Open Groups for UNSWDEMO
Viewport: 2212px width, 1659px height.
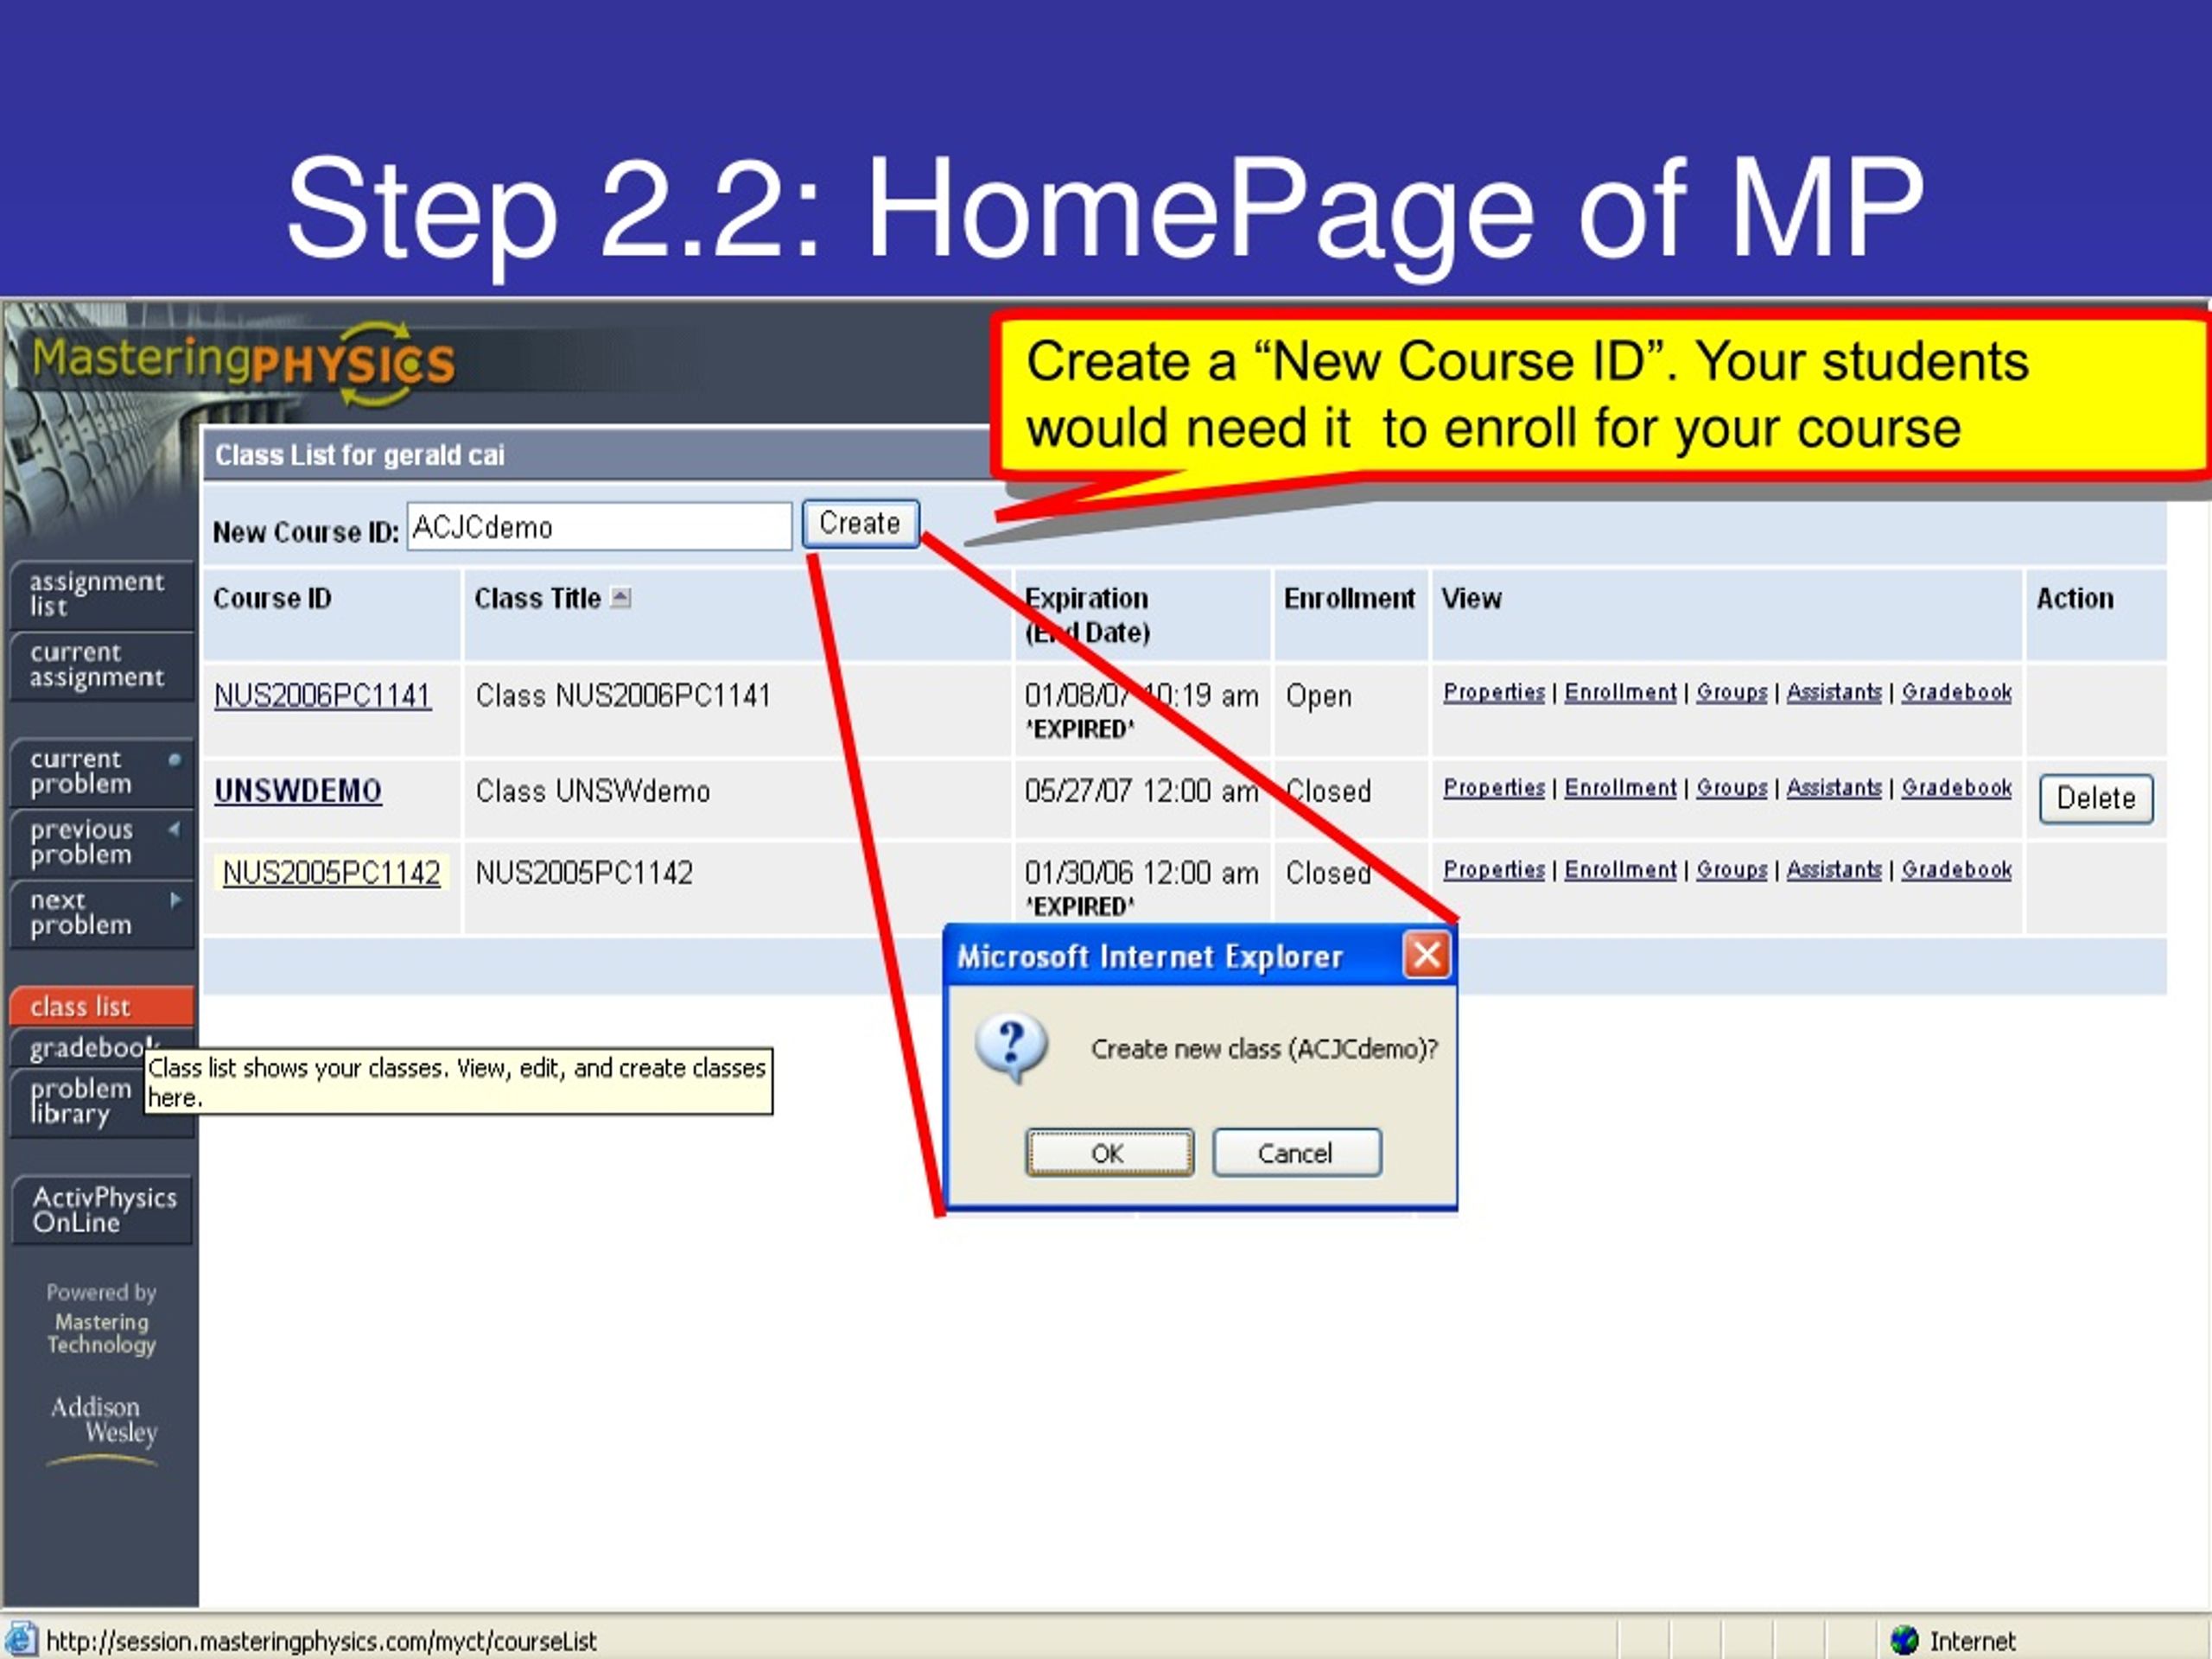1732,788
